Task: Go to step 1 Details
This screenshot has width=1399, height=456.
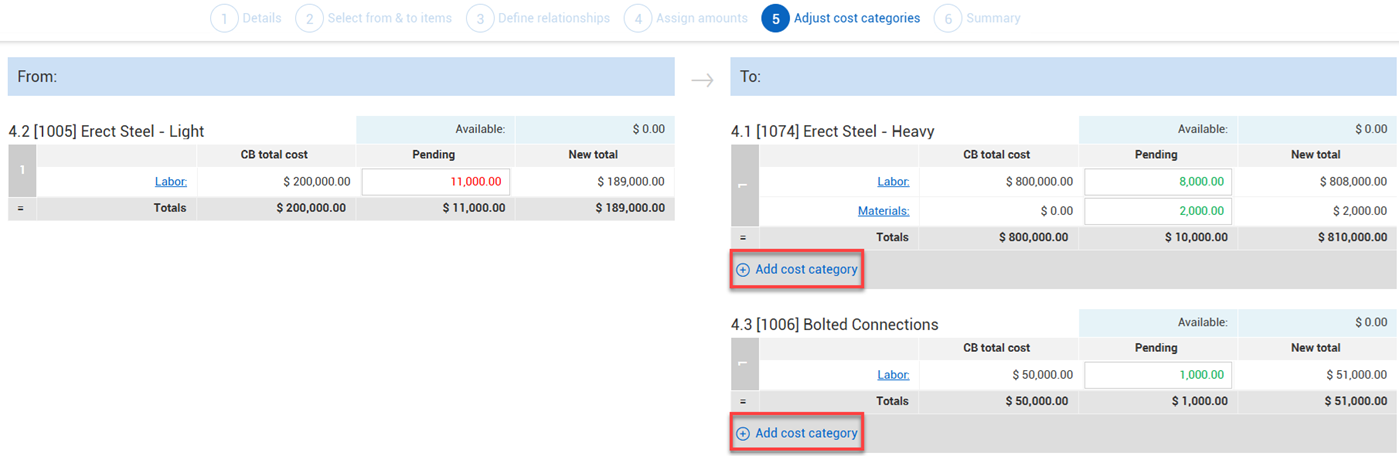Action: (x=246, y=18)
